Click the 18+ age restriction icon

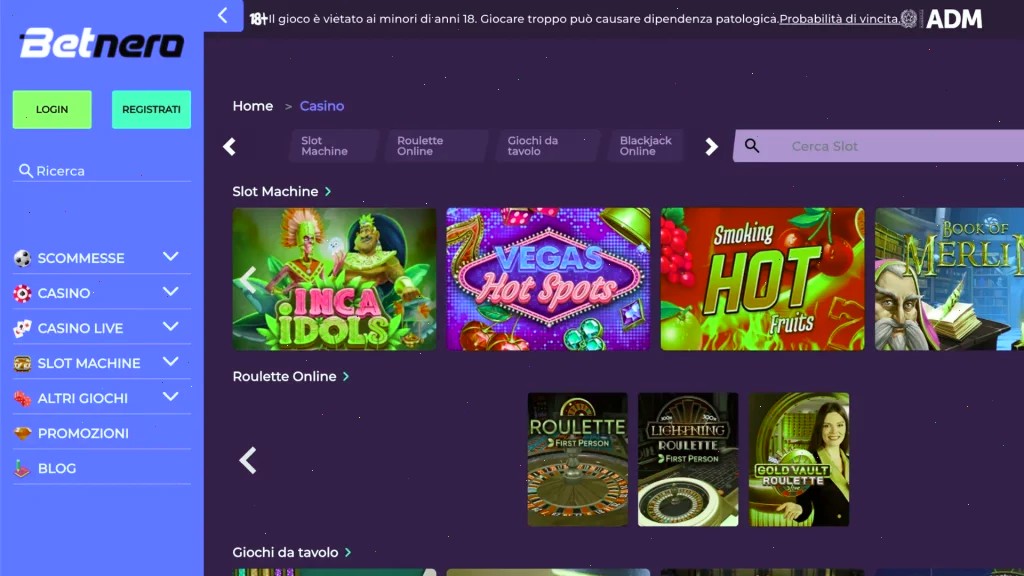[x=258, y=19]
